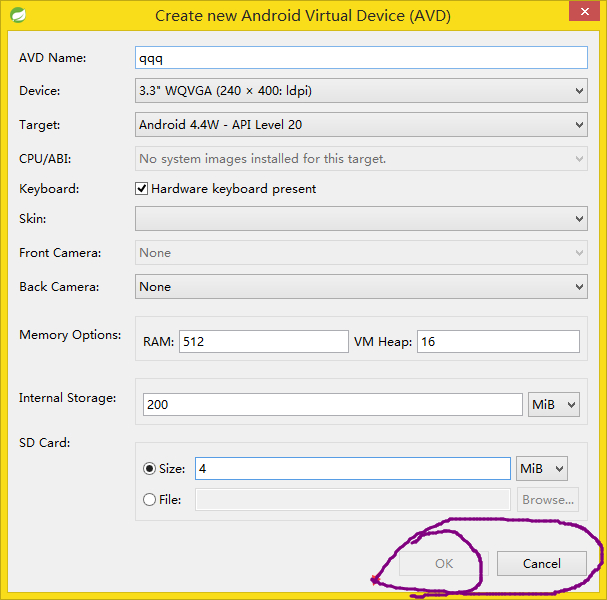Click the Internal Storage field showing 200
The image size is (607, 600).
pyautogui.click(x=333, y=405)
